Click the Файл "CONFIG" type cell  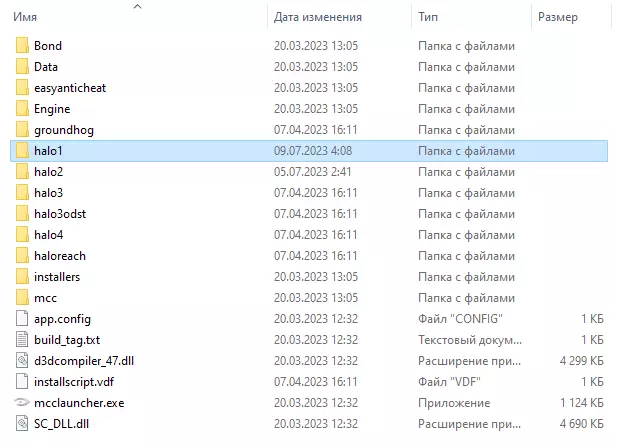(x=460, y=319)
